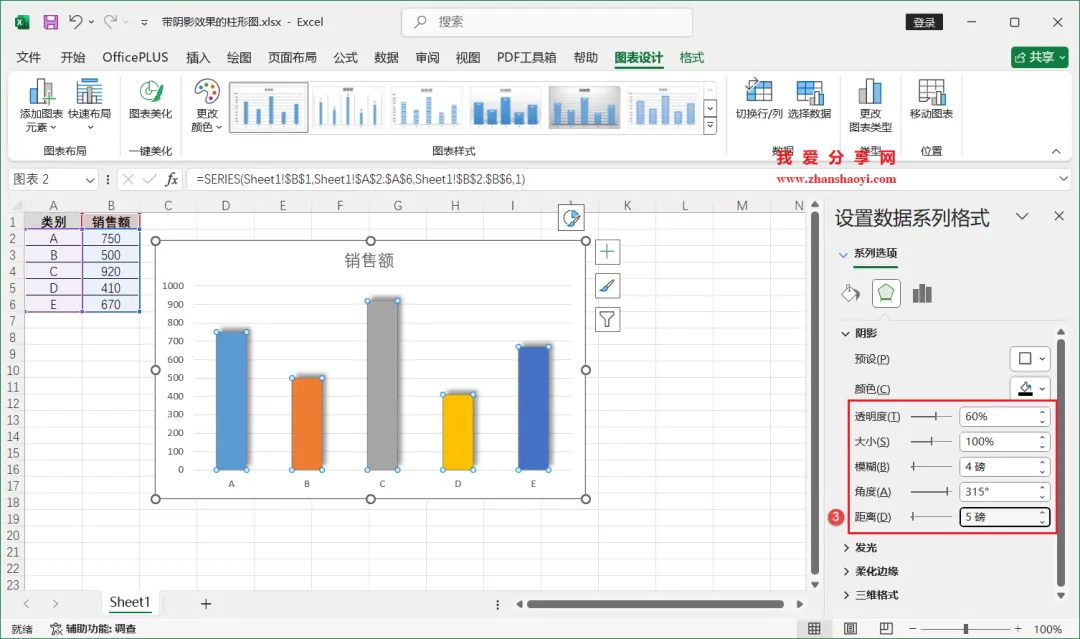Click the chart styles brush button

[x=607, y=285]
